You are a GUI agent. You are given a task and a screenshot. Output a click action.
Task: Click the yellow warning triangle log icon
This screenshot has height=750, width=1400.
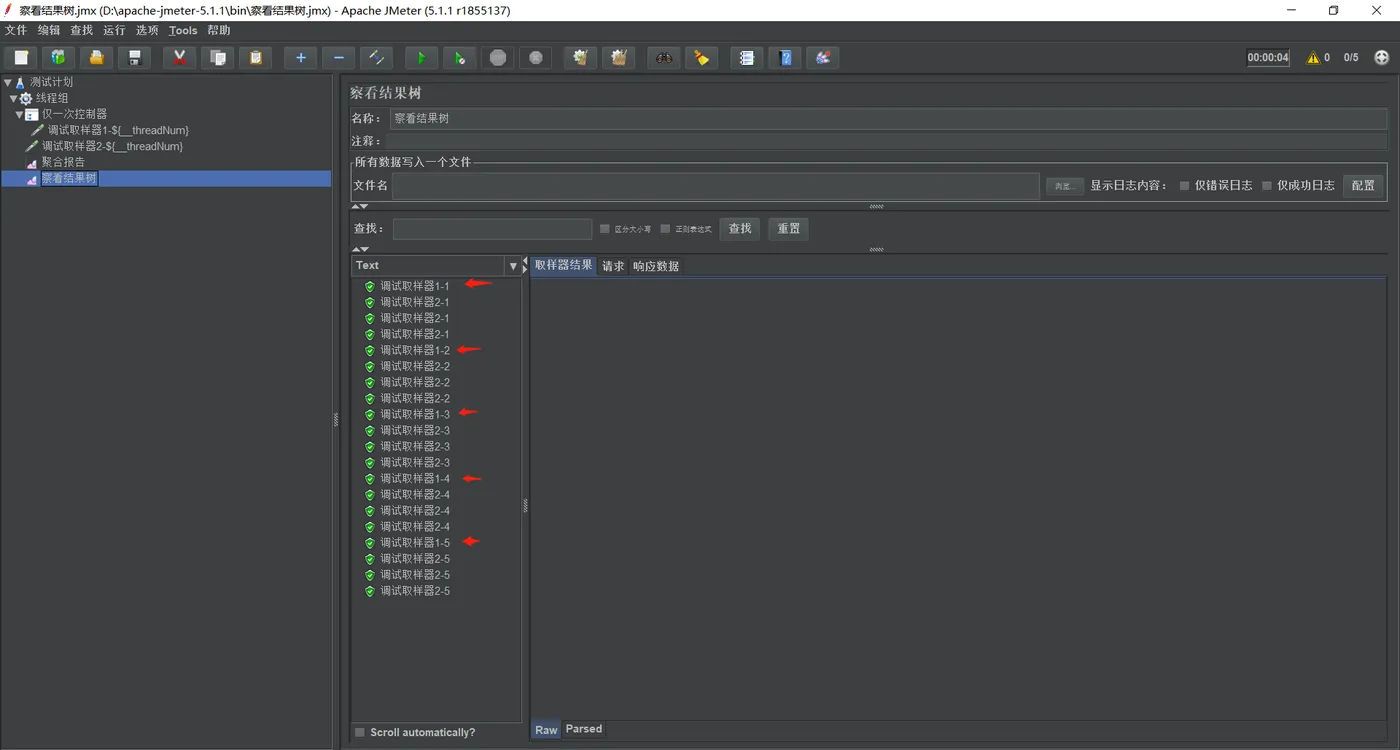click(x=1313, y=58)
